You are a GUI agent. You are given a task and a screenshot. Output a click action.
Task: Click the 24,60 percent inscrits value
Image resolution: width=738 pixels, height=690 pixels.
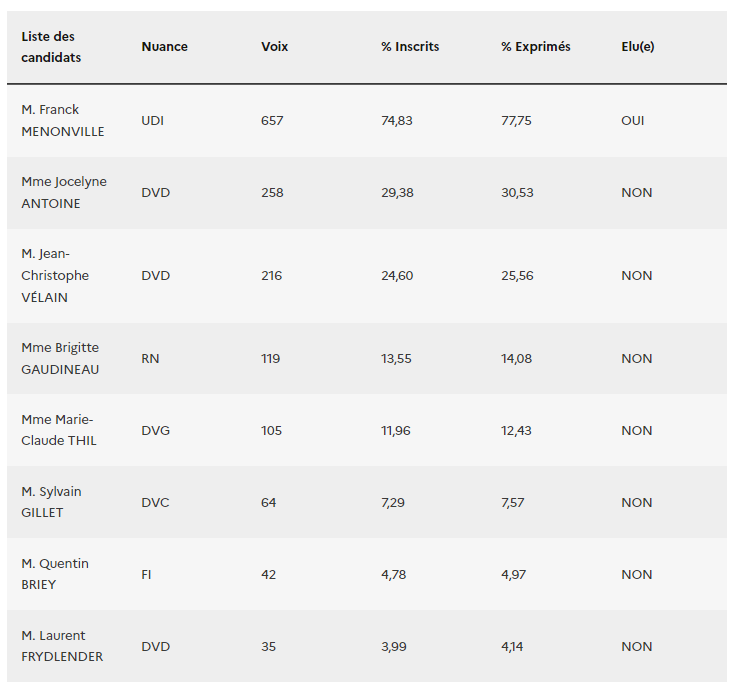397,275
